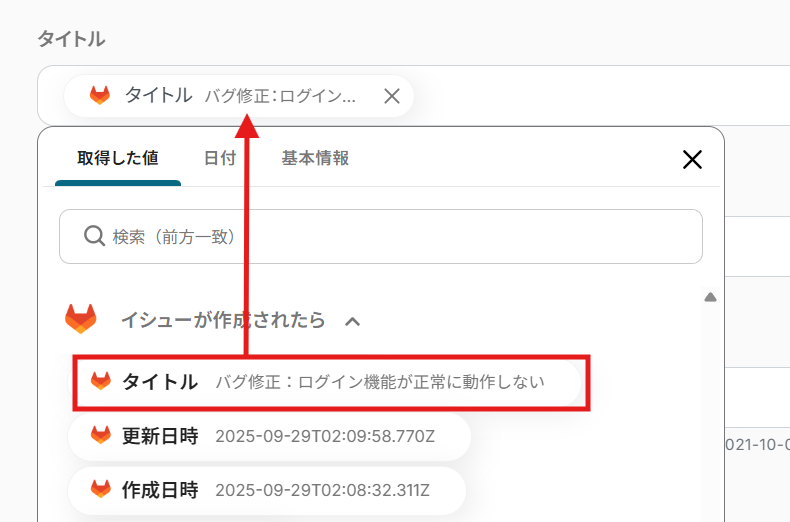
Task: Click the scroll-up arrow of the list
Action: [x=710, y=297]
